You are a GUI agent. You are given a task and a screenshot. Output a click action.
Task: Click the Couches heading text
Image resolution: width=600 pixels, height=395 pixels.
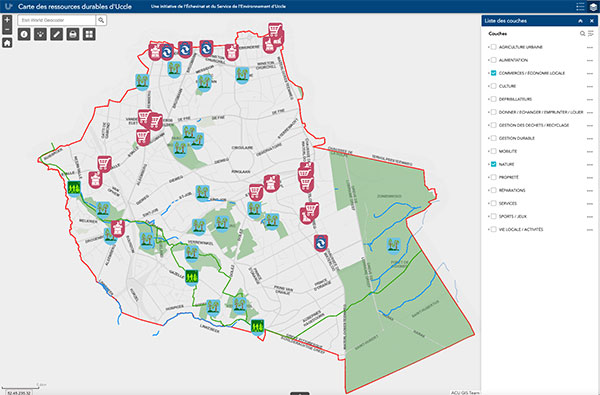[x=497, y=34]
